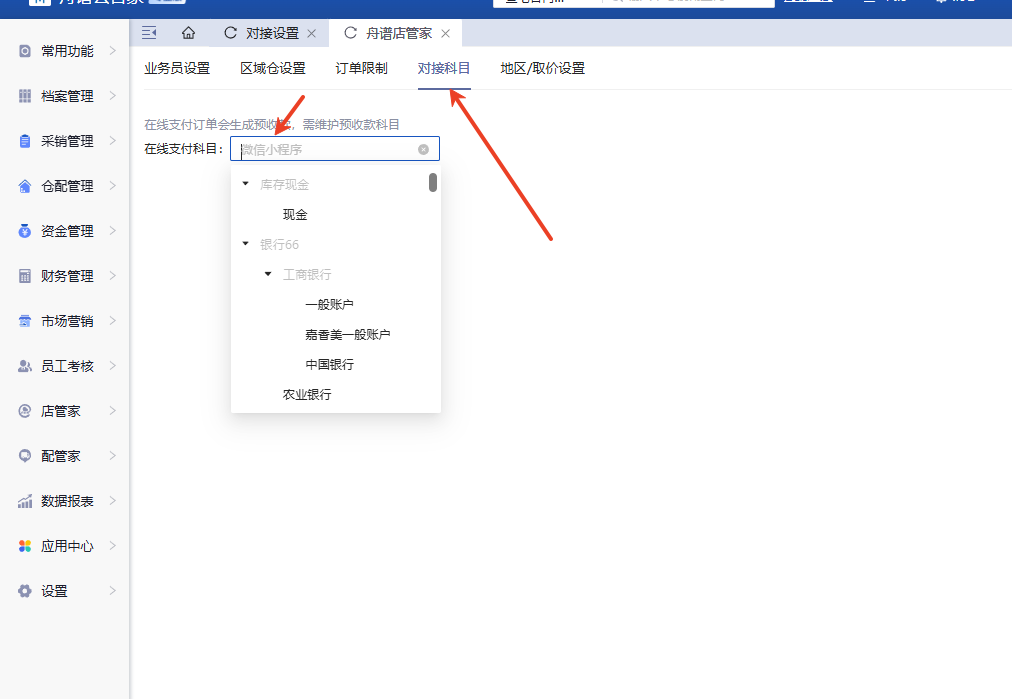Collapse the 工商银行 tree node
This screenshot has height=699, width=1012.
tap(268, 274)
